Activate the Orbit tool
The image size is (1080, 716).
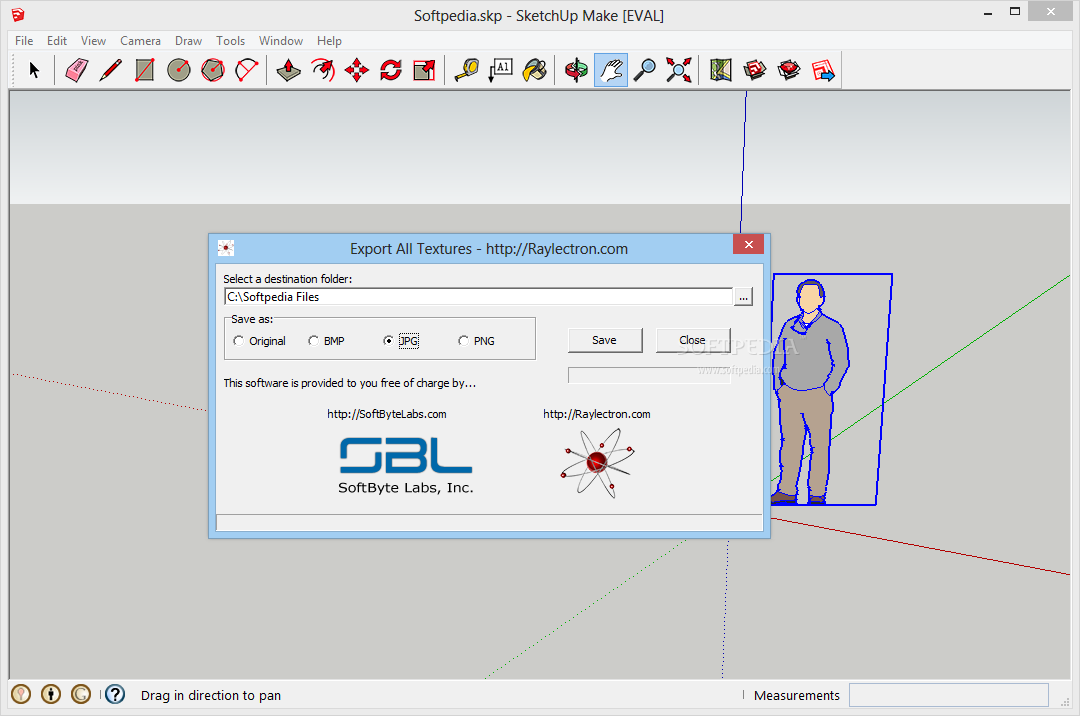pos(577,70)
